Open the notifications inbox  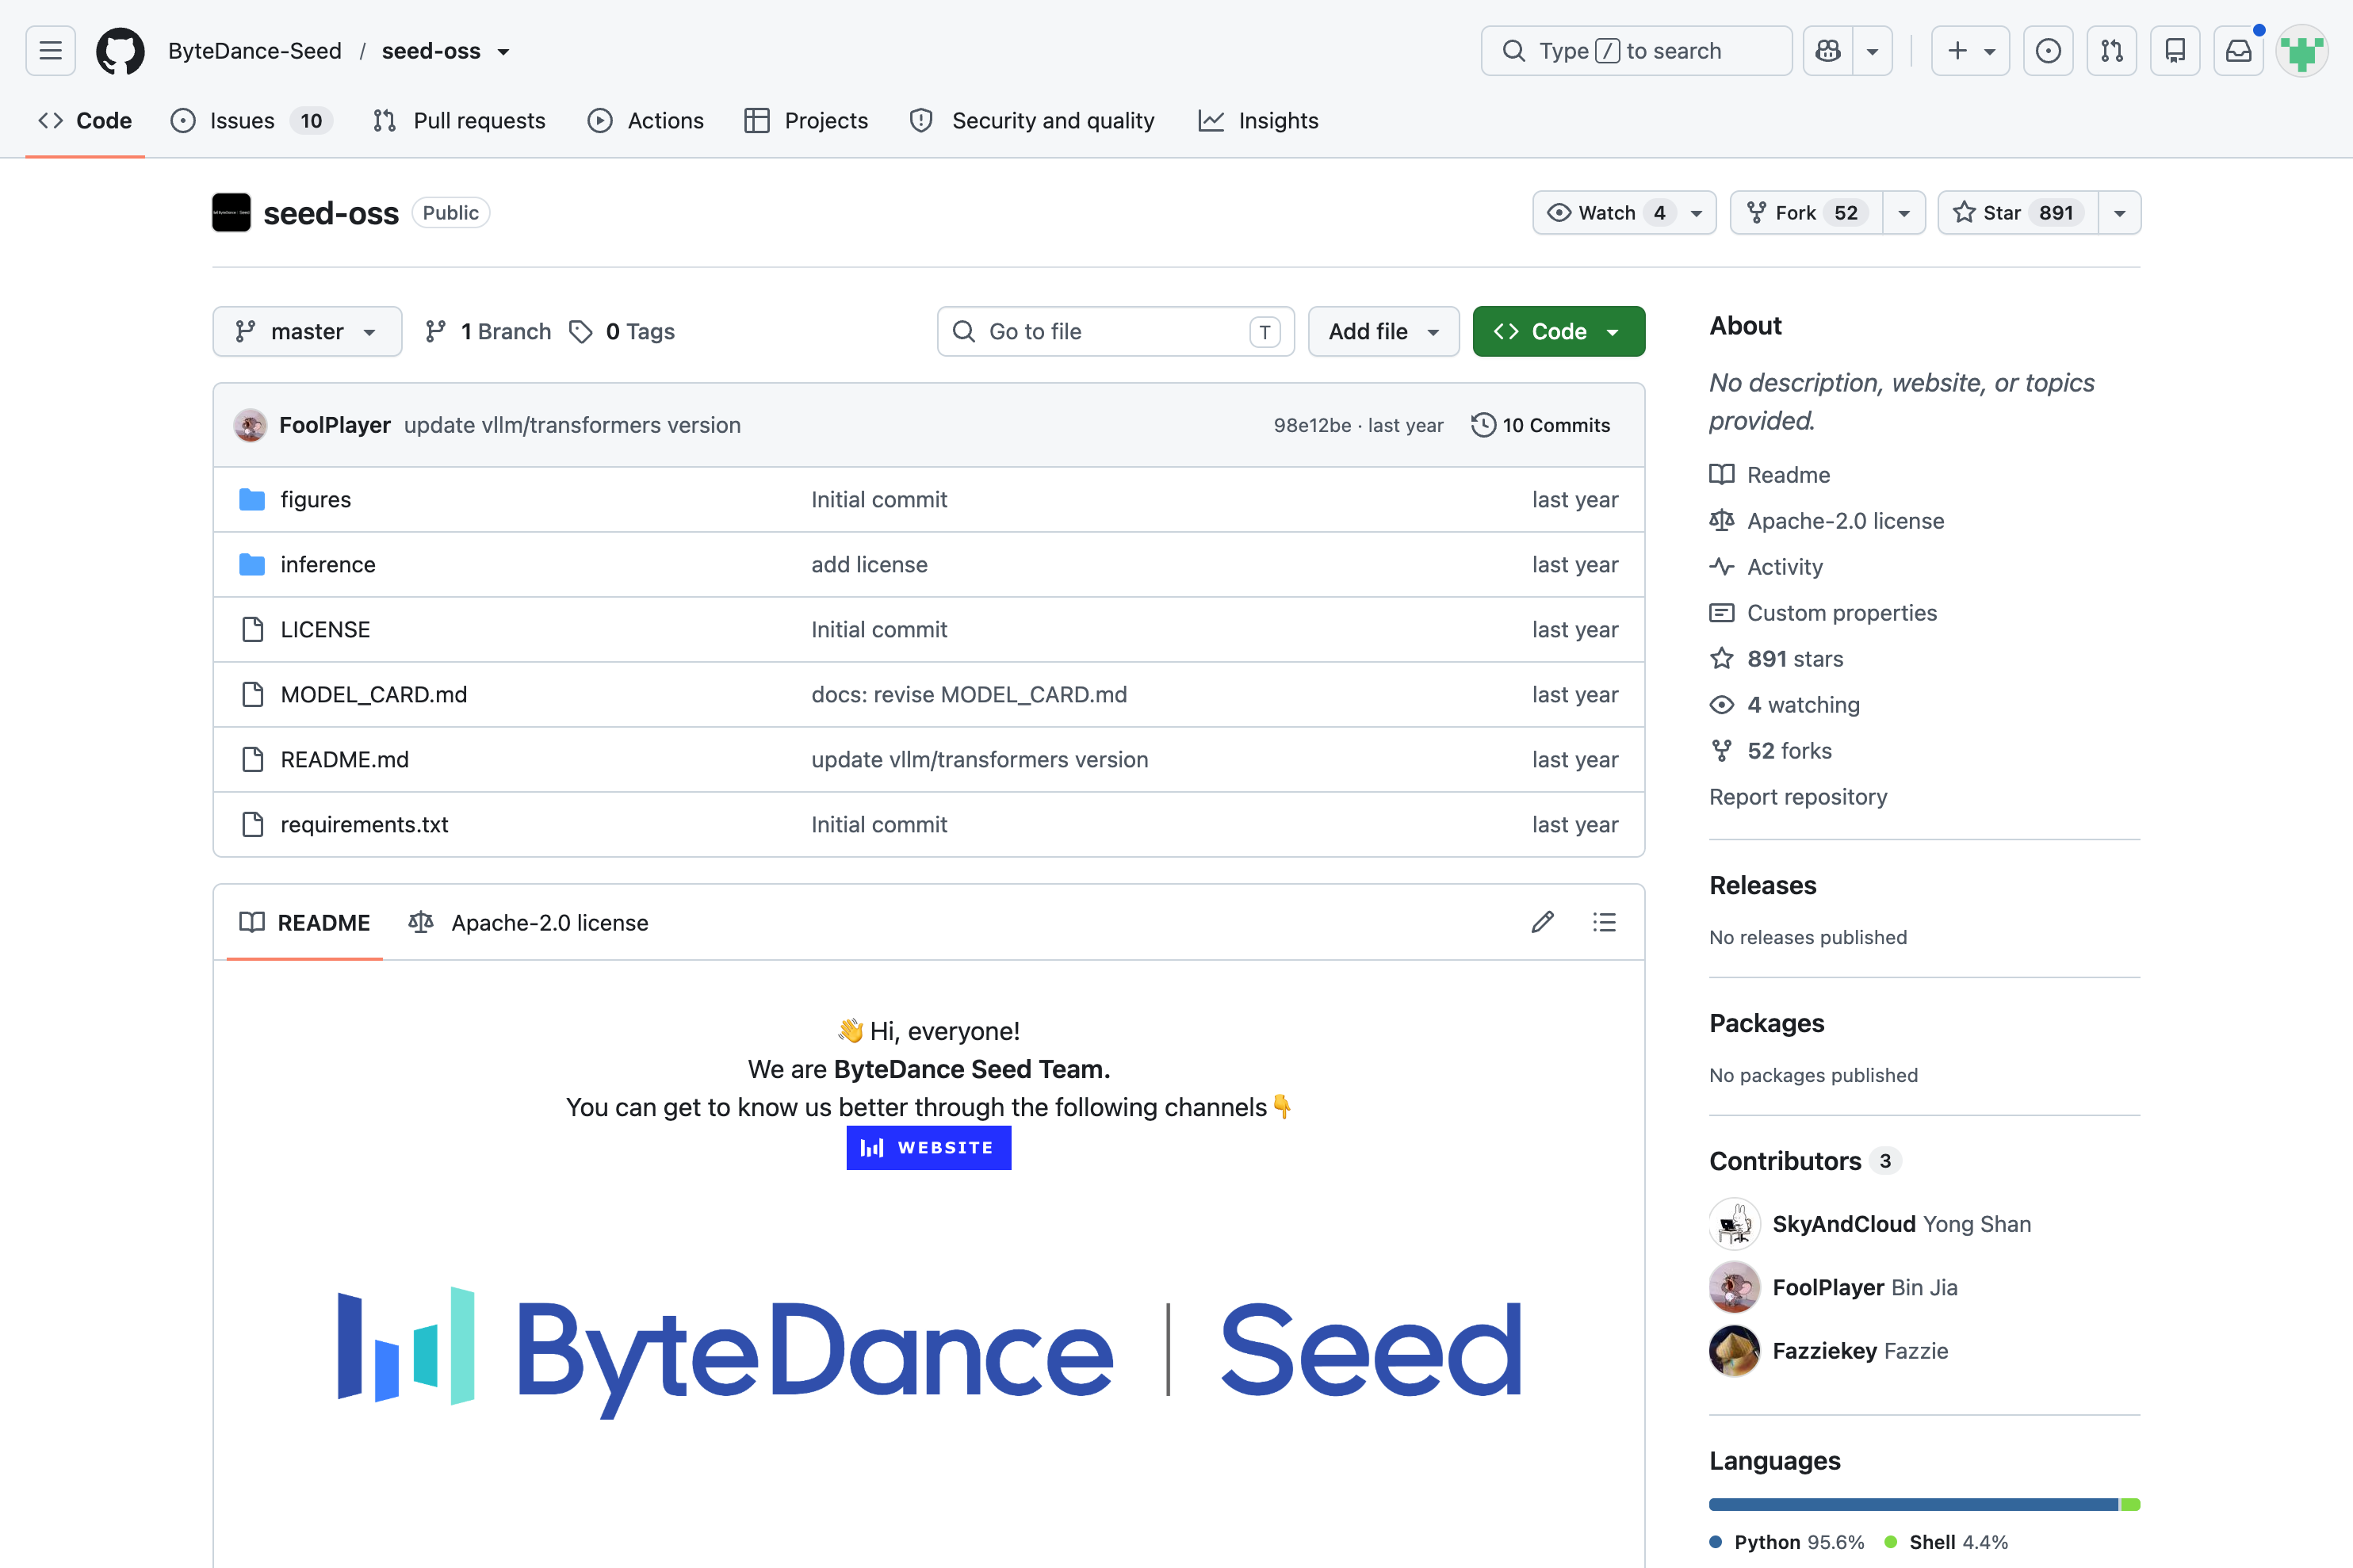tap(2239, 50)
